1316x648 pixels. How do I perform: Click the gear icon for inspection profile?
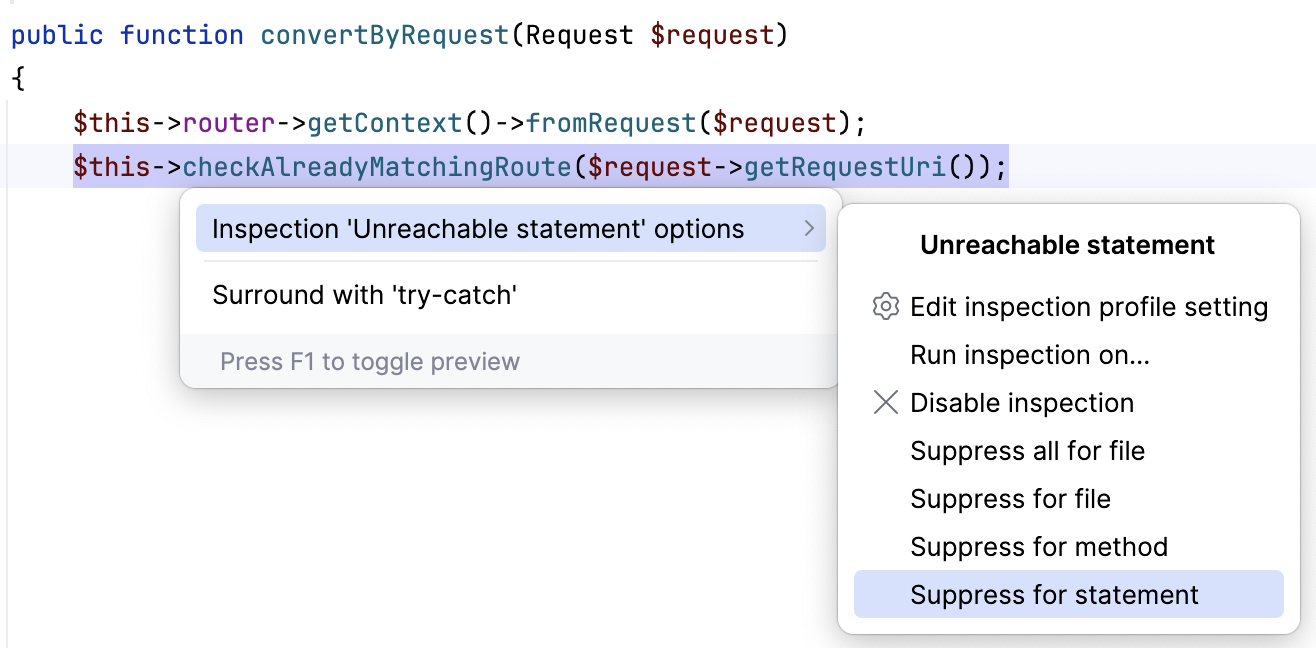pos(885,307)
